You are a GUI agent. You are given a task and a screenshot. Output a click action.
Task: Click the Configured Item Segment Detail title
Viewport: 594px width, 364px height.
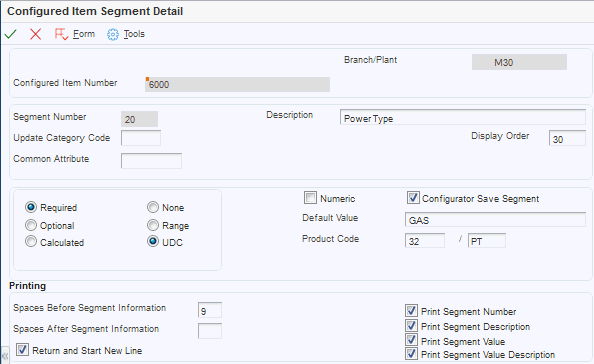pos(95,11)
